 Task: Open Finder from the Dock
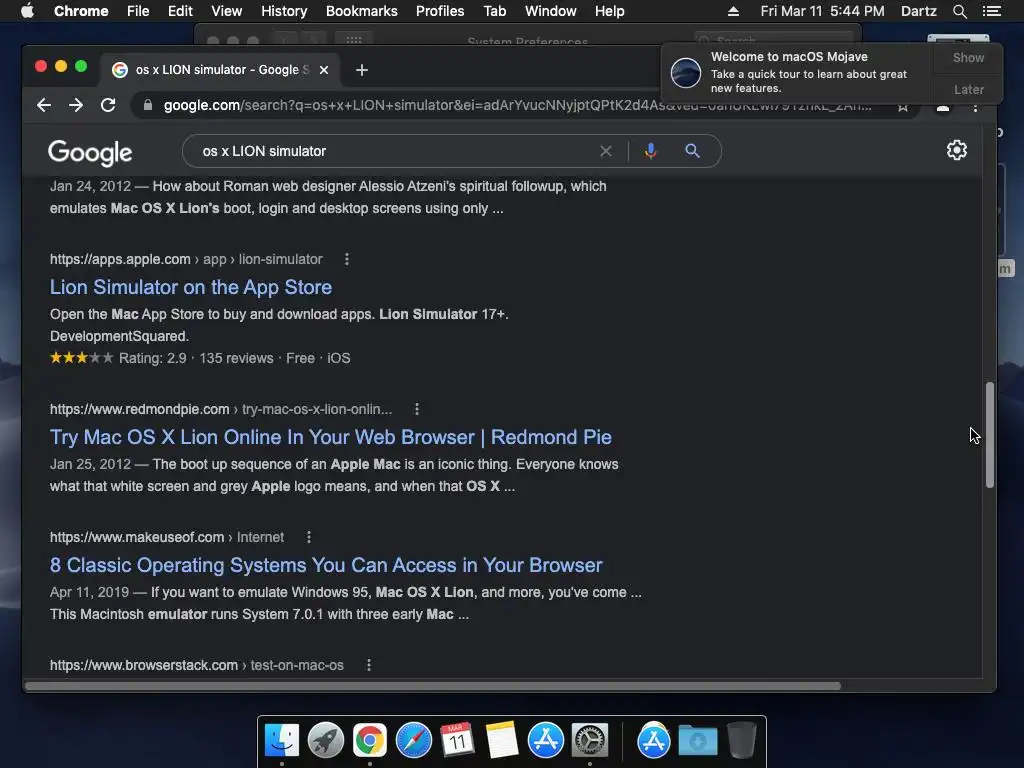pos(282,741)
